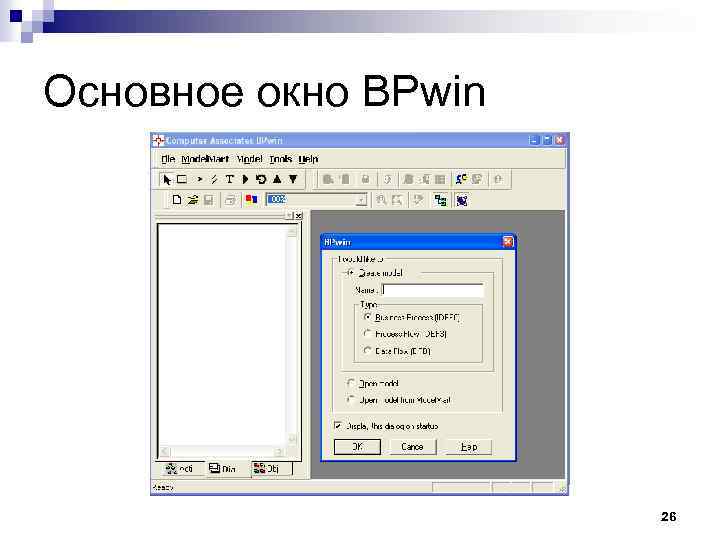This screenshot has width=720, height=540.
Task: Click the Help button in BPwin dialog
Action: pos(468,446)
